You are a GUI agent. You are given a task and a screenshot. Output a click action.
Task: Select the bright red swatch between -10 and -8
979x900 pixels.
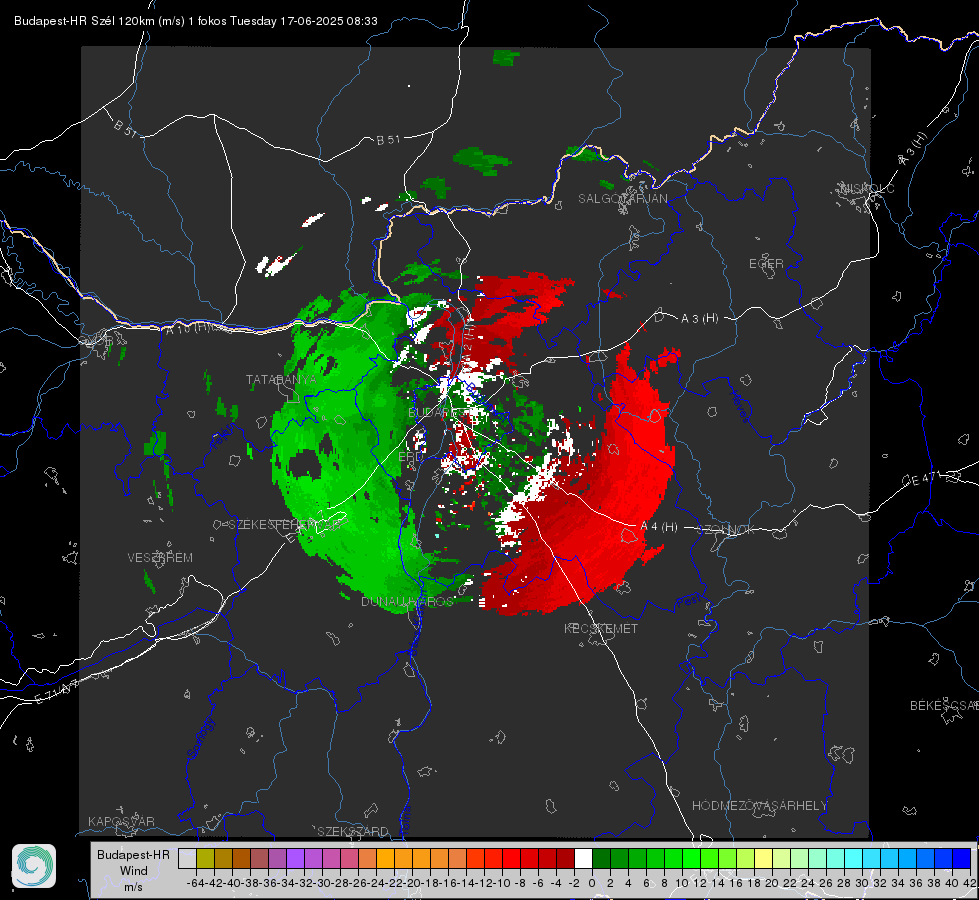[511, 858]
